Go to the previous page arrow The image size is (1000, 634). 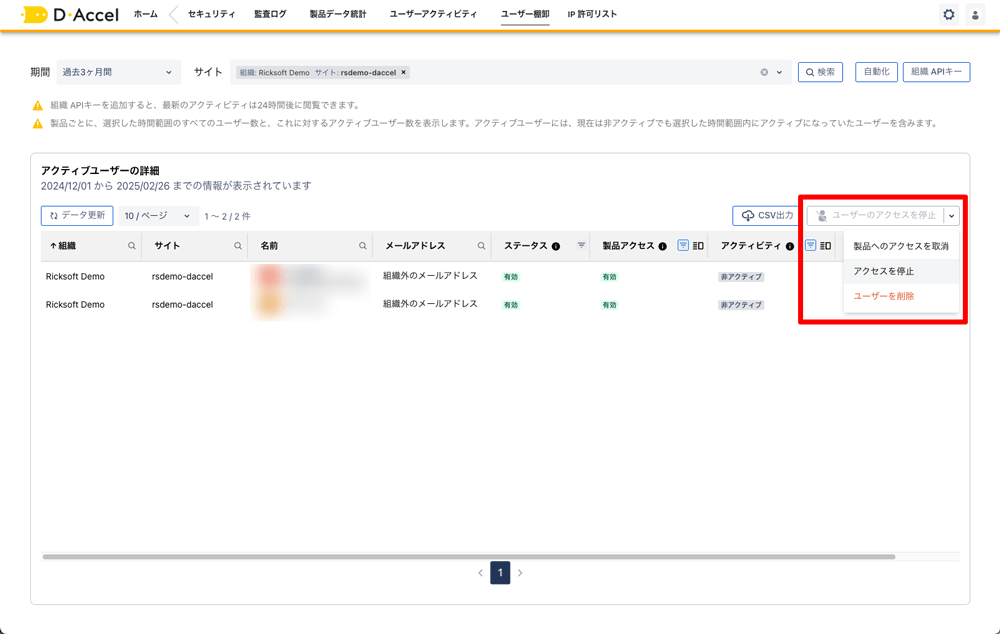[480, 573]
